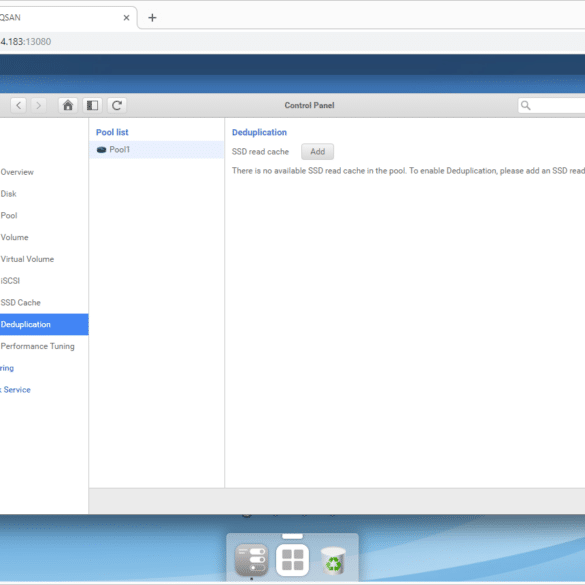Click the Control Panel search field
This screenshot has width=585, height=585.
click(551, 106)
